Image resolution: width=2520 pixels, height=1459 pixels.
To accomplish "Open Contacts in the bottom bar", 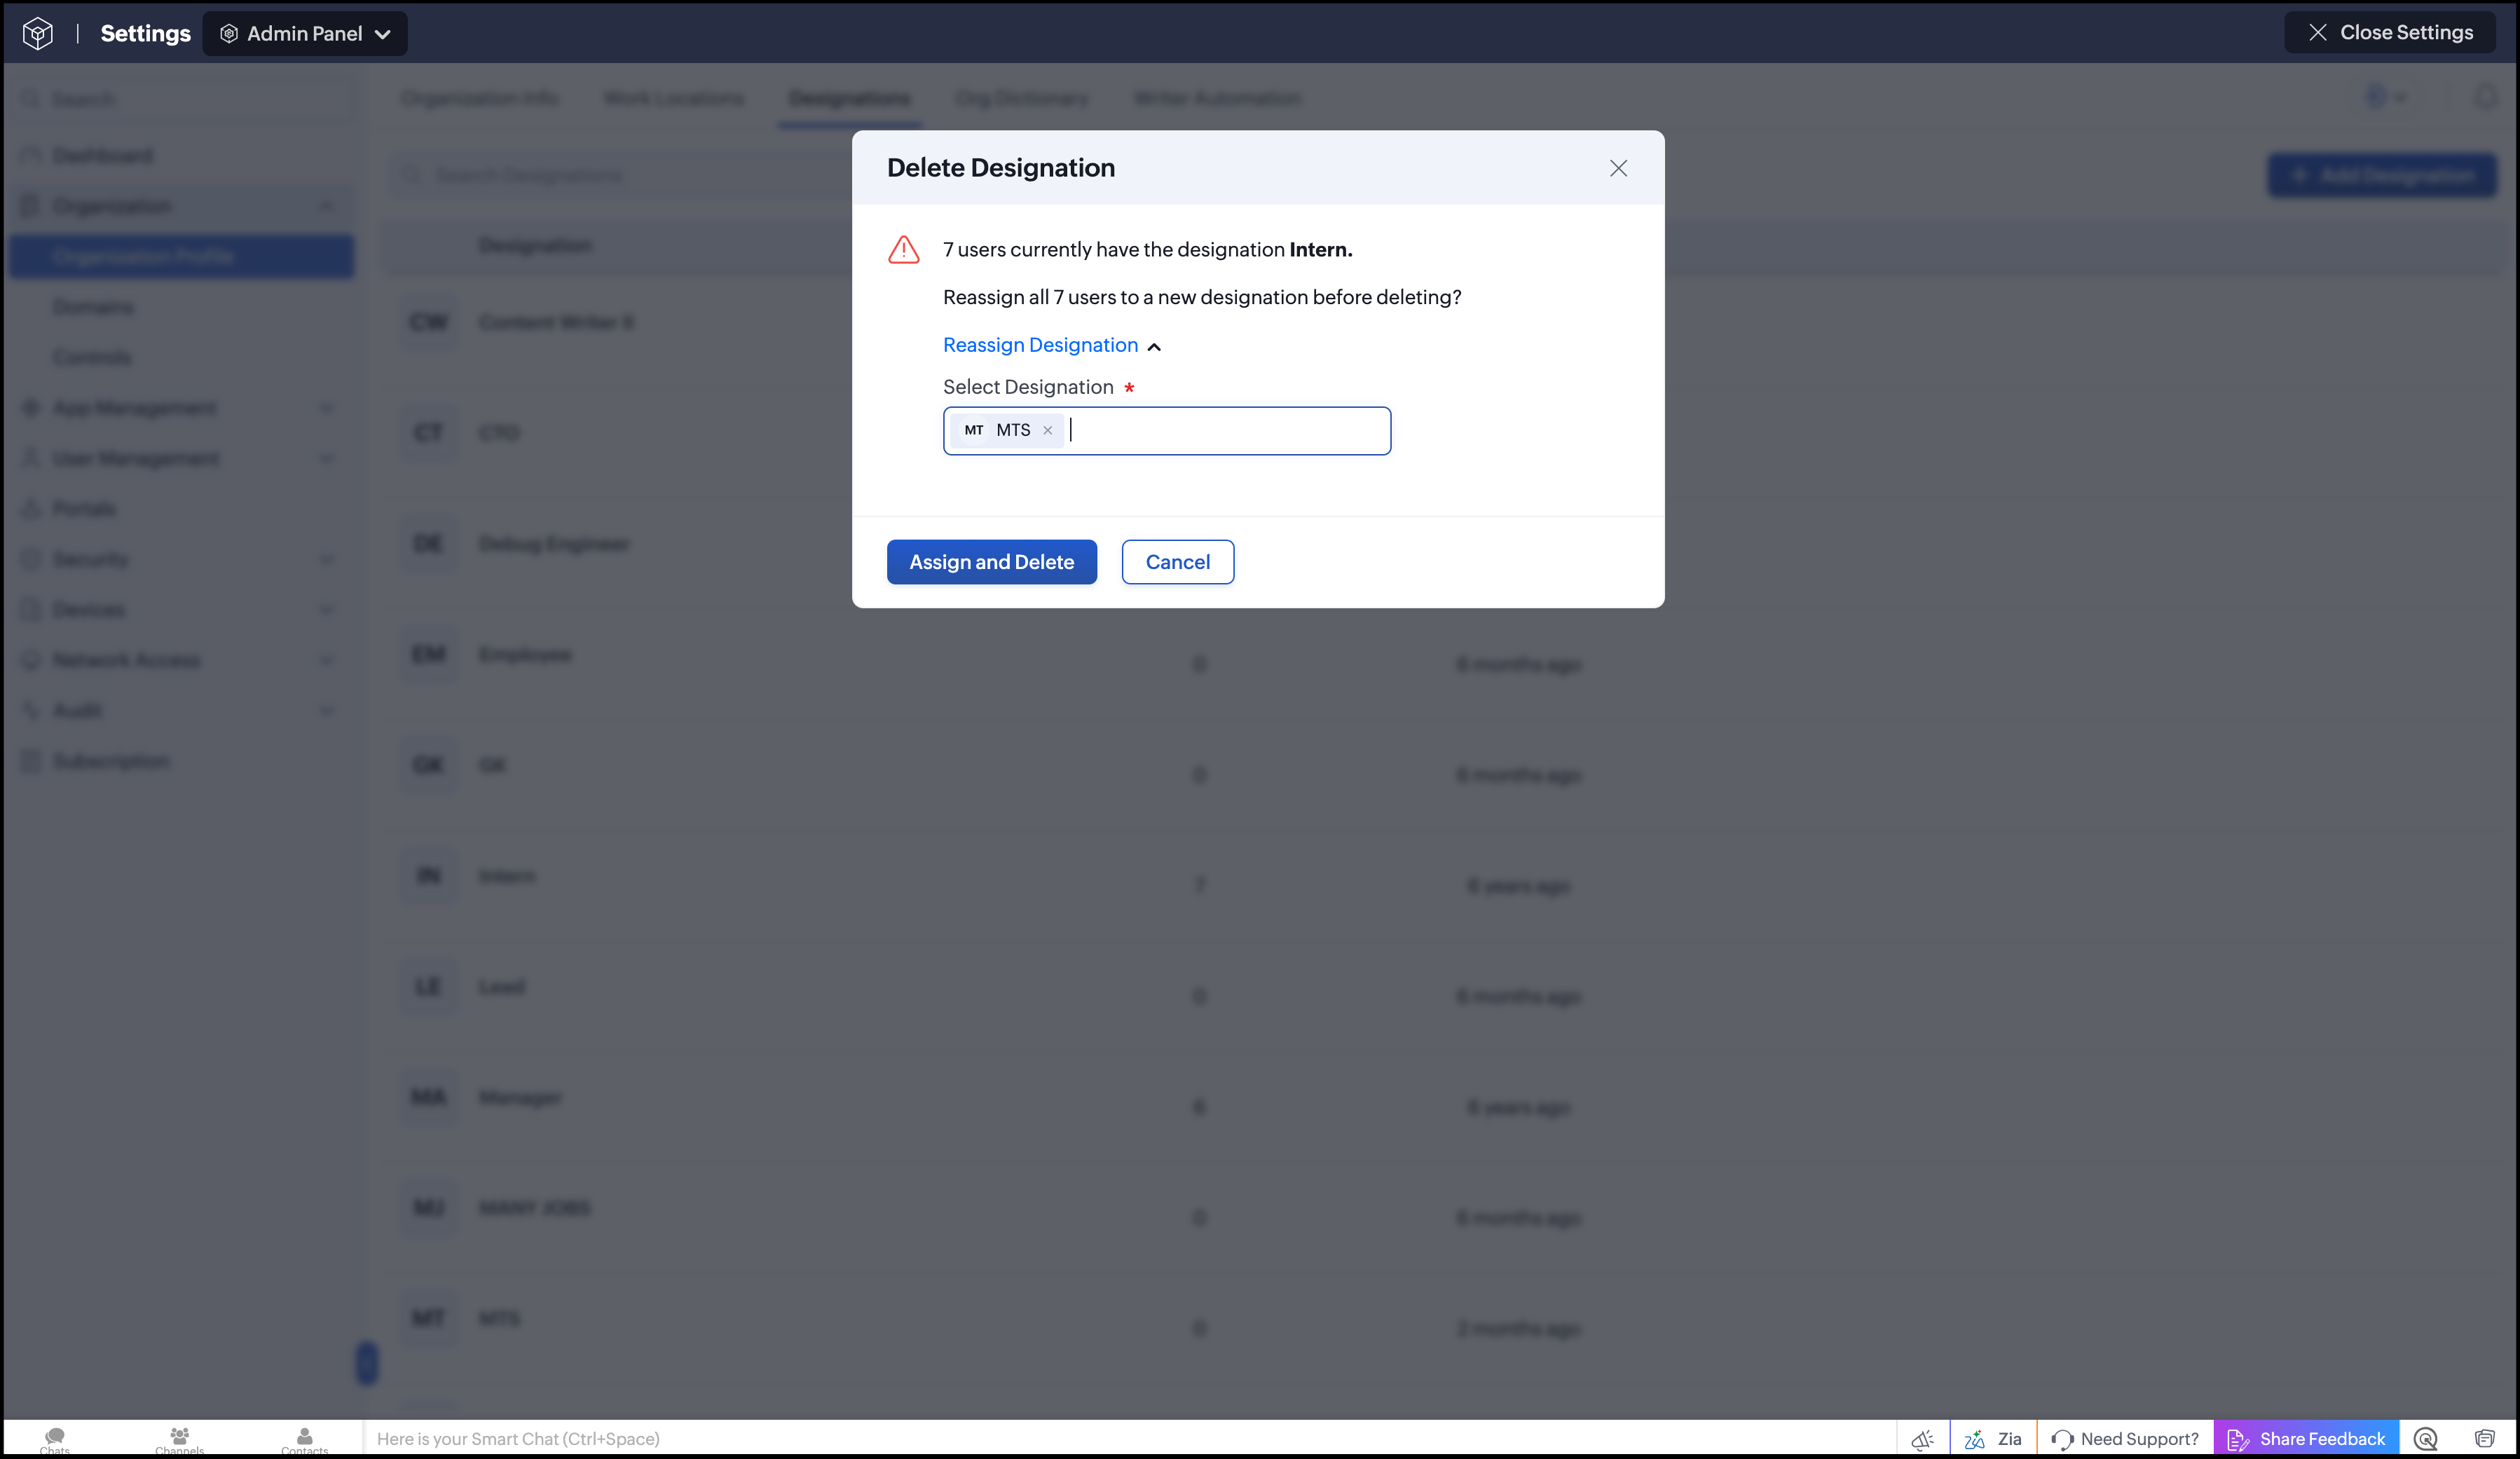I will (x=304, y=1440).
